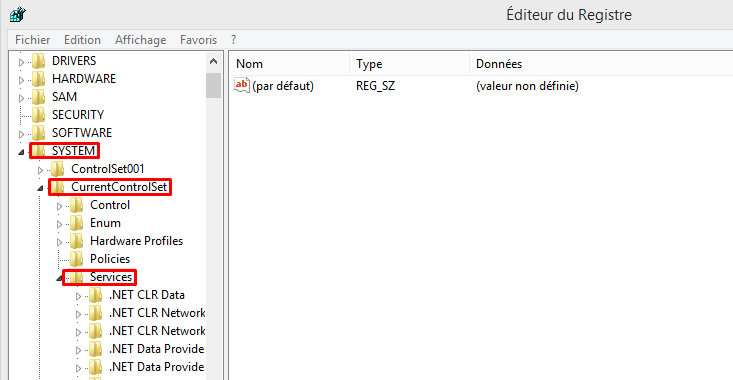Viewport: 733px width, 380px height.
Task: Click the Policies folder icon
Action: (x=77, y=259)
